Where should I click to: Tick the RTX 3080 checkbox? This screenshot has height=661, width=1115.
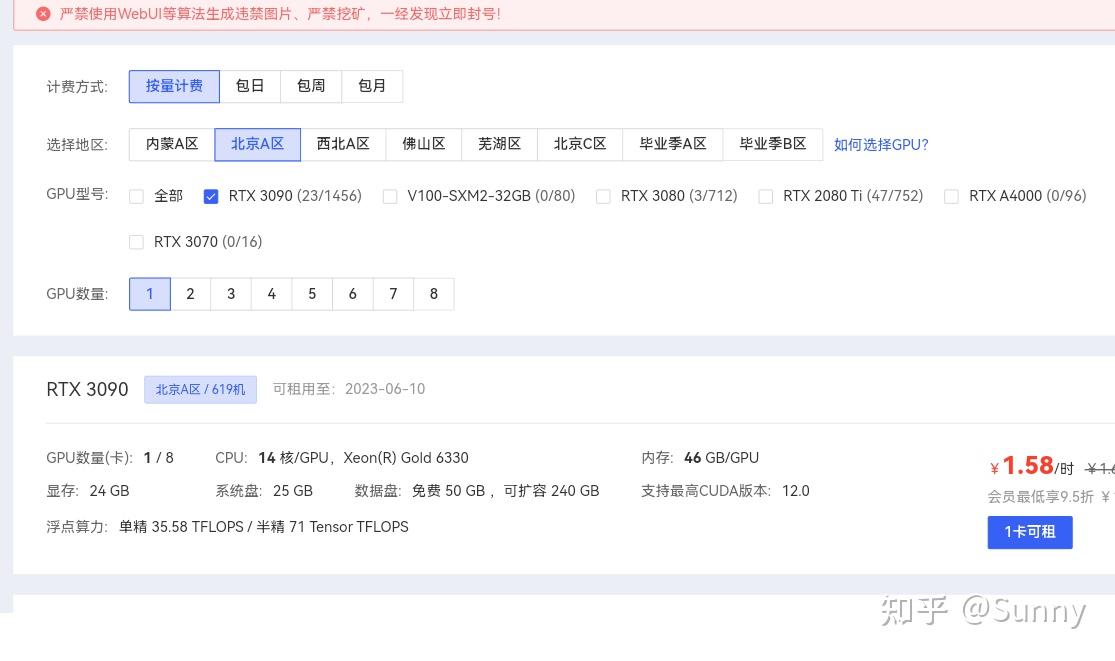point(603,197)
